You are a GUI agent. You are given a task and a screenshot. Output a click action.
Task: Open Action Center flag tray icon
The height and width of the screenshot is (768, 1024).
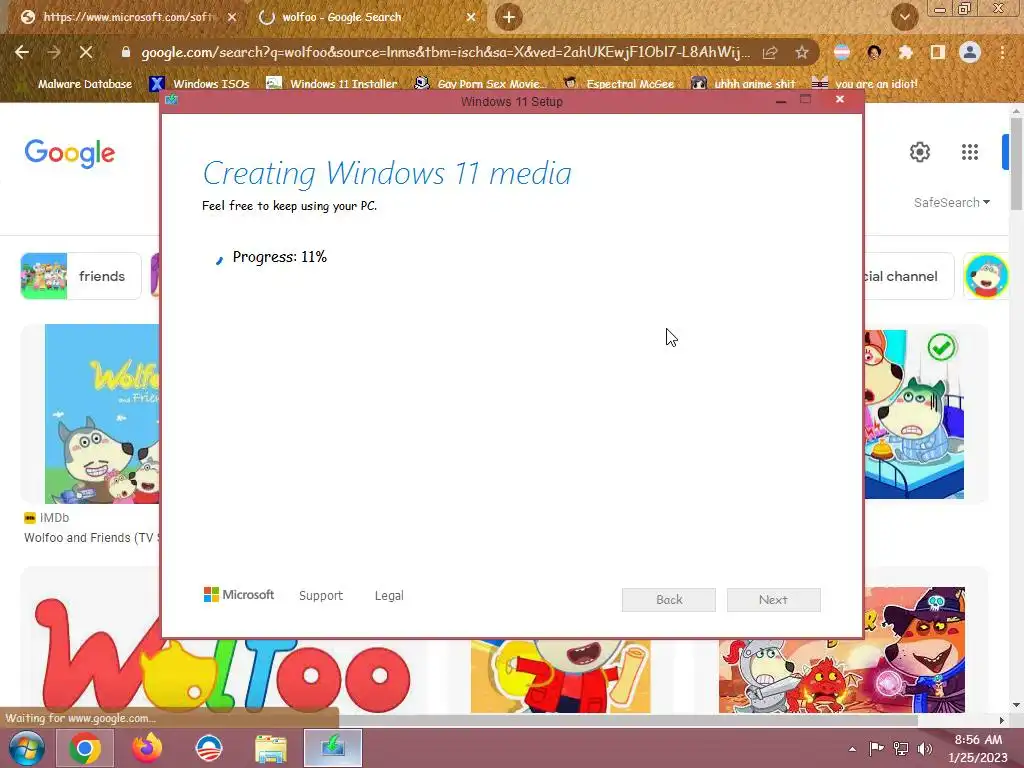pos(876,748)
